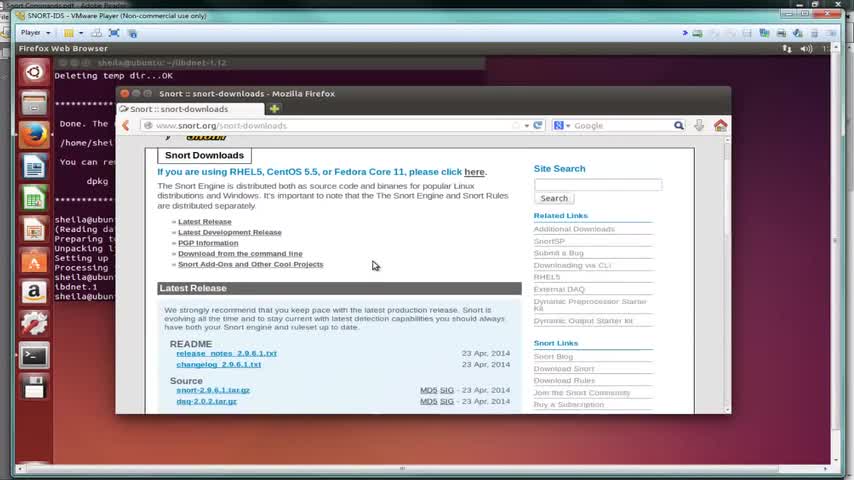The image size is (854, 480).
Task: Select the Snort :: snort-downloads tab
Action: 191,109
